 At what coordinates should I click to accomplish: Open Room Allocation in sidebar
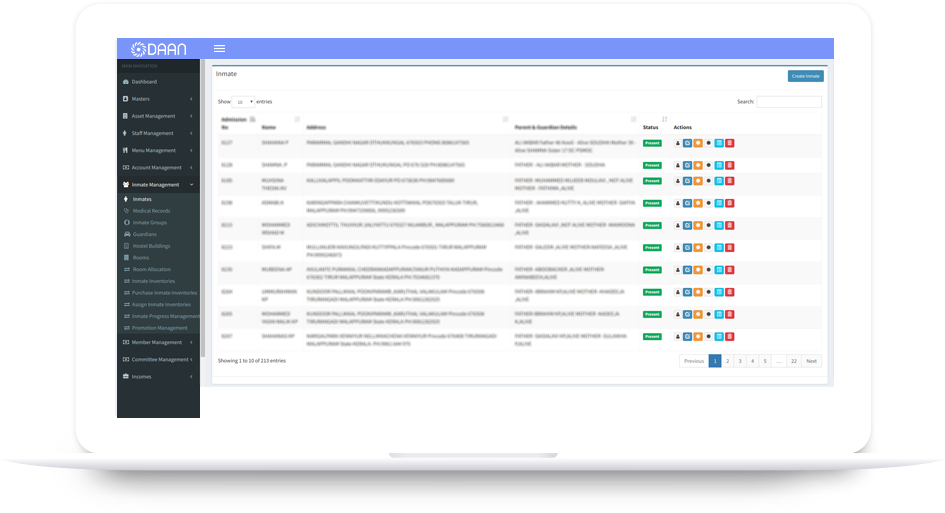(153, 269)
